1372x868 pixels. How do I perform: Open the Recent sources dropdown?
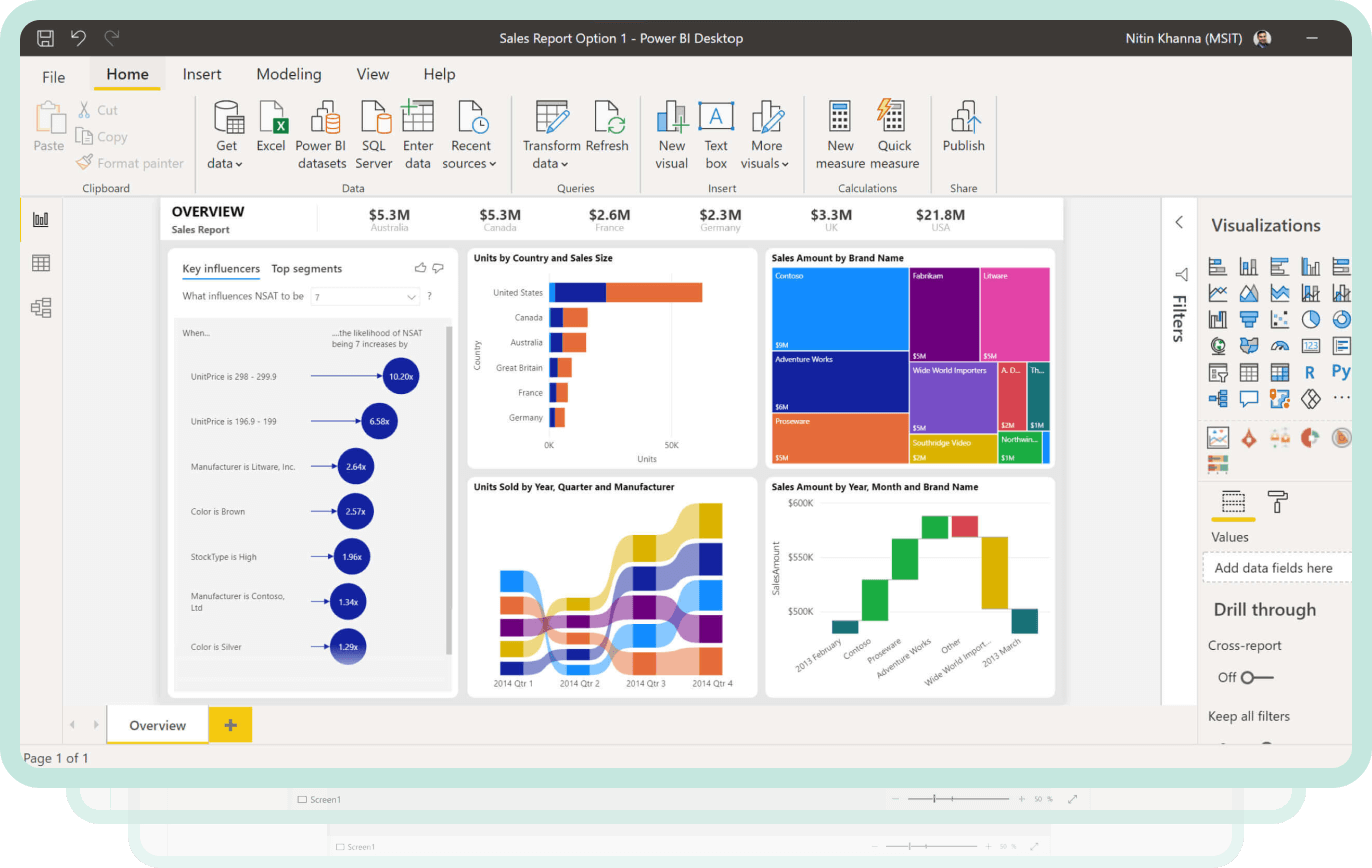coord(493,164)
